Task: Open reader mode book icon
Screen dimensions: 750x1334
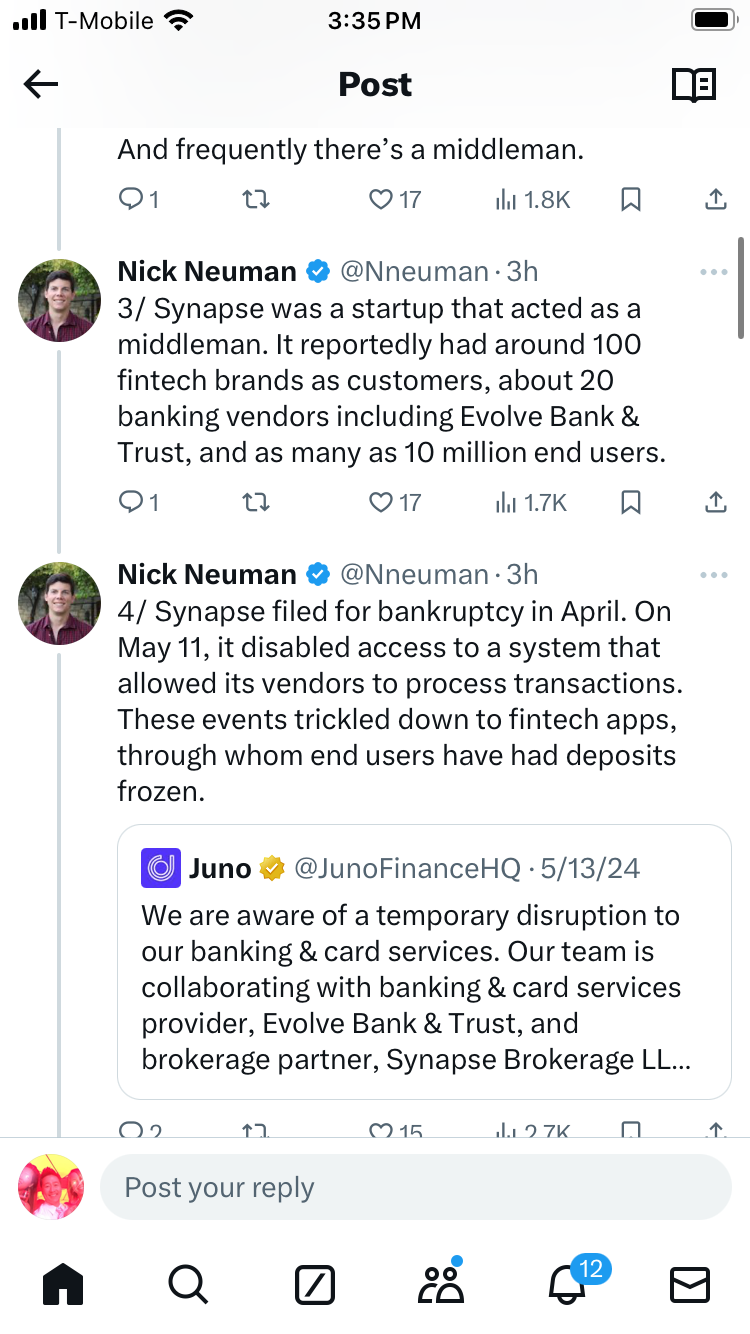Action: 693,85
